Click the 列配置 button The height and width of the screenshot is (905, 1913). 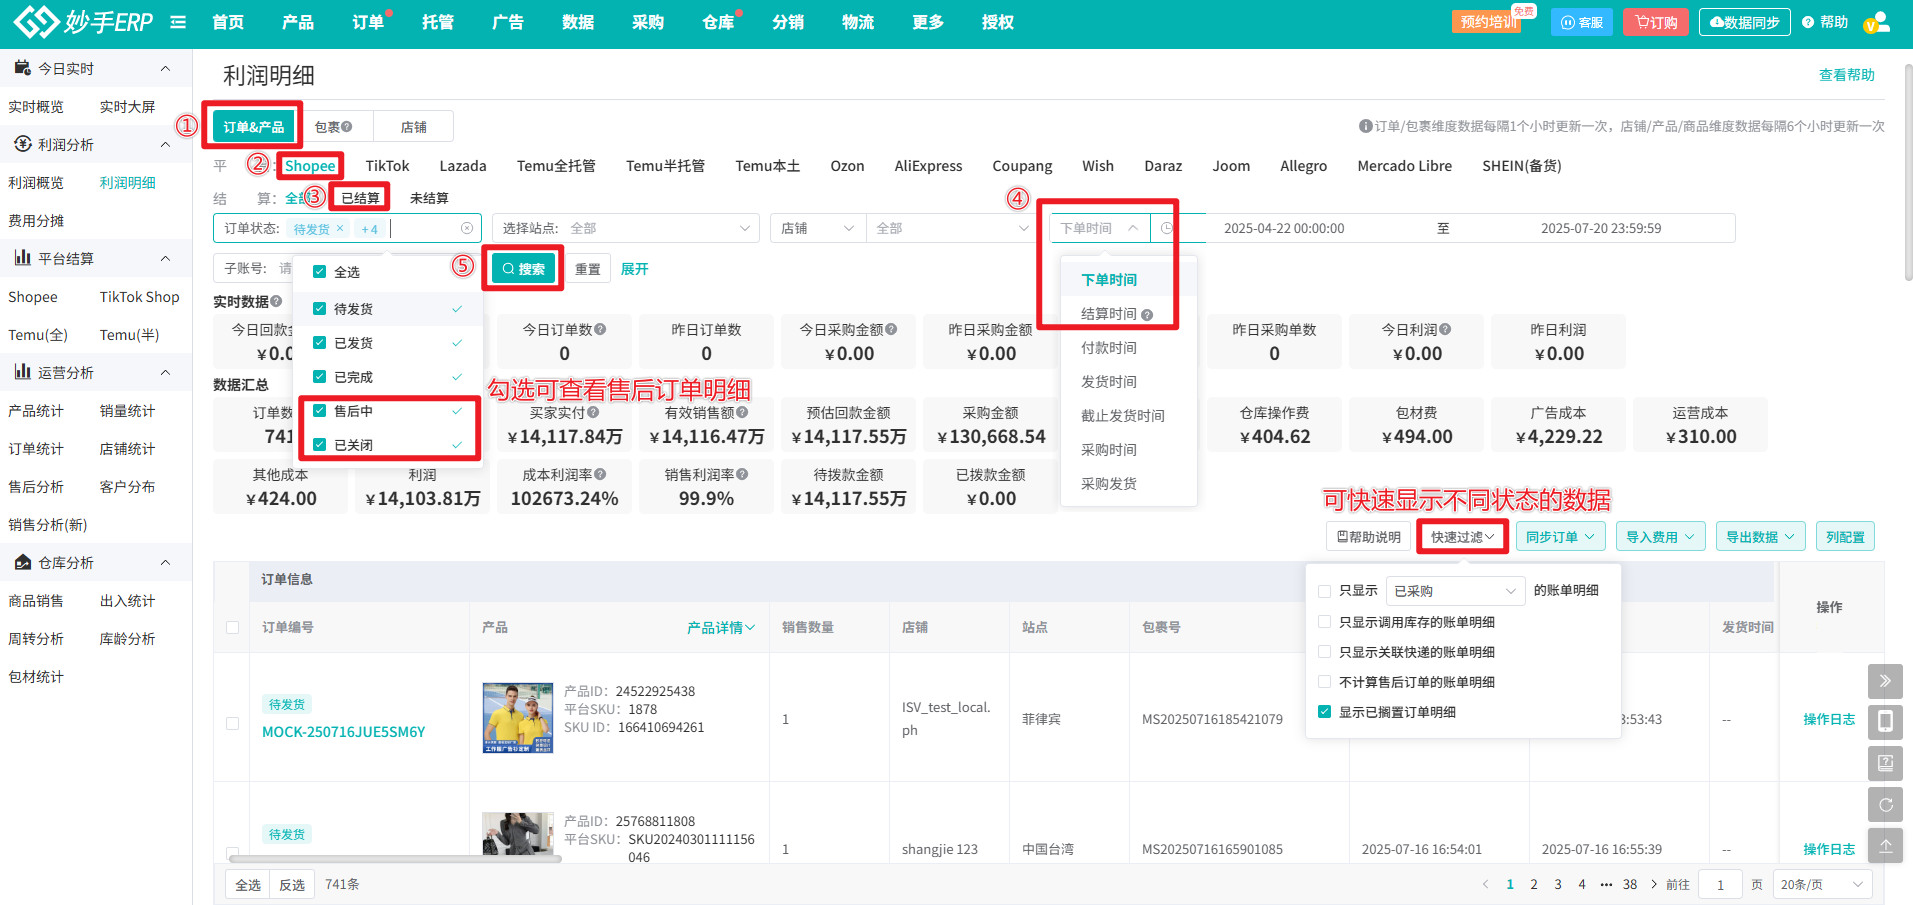tap(1845, 537)
